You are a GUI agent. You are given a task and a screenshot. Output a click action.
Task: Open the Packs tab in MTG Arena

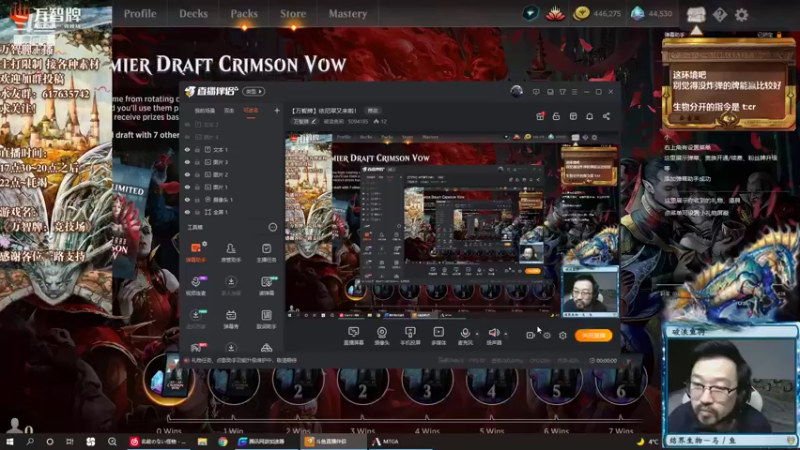(244, 14)
